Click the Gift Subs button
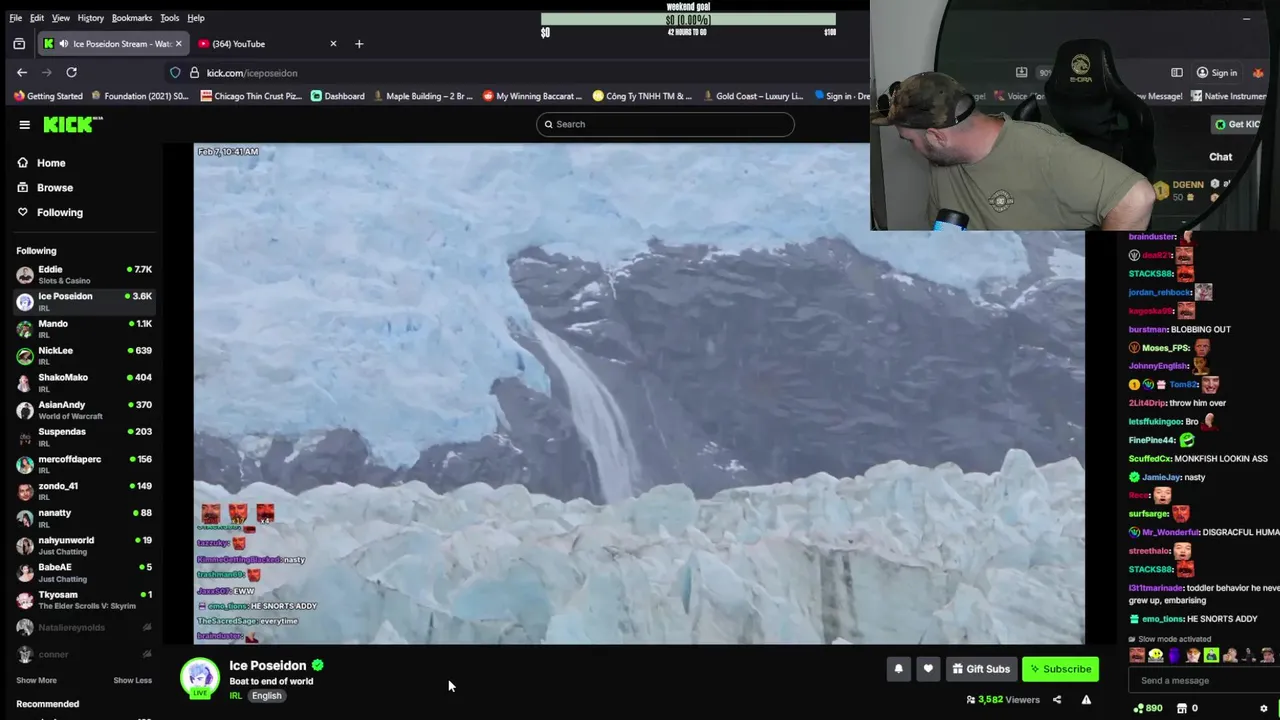Viewport: 1280px width, 720px height. click(x=981, y=669)
